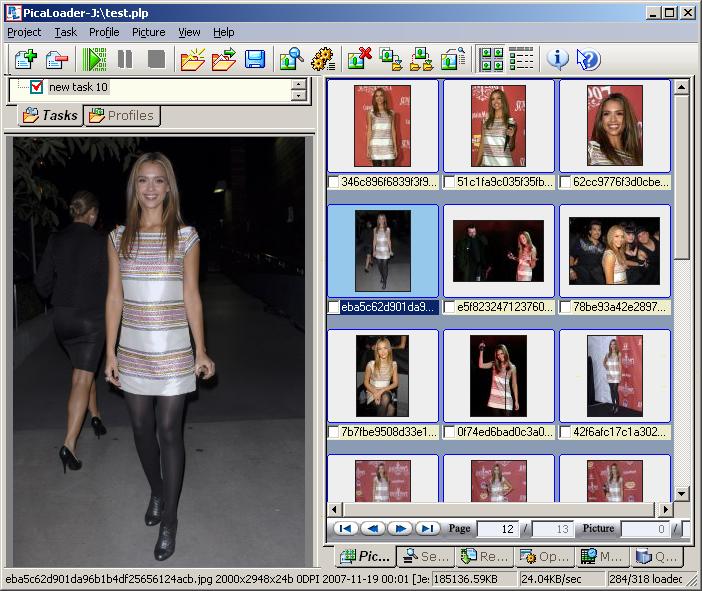The image size is (702, 591).
Task: Open settings via the gears icon
Action: (x=322, y=59)
